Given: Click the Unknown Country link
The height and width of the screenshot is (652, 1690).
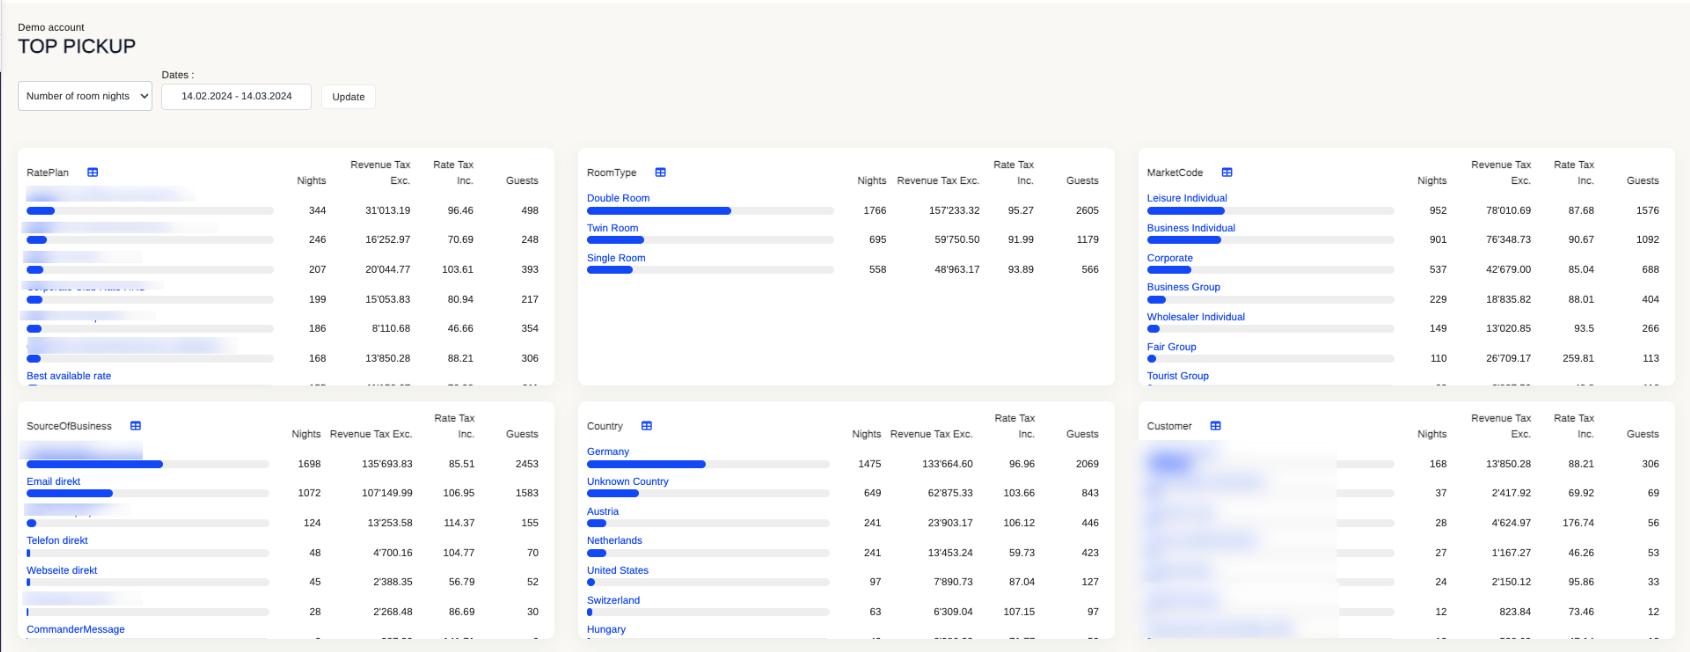Looking at the screenshot, I should coord(627,482).
